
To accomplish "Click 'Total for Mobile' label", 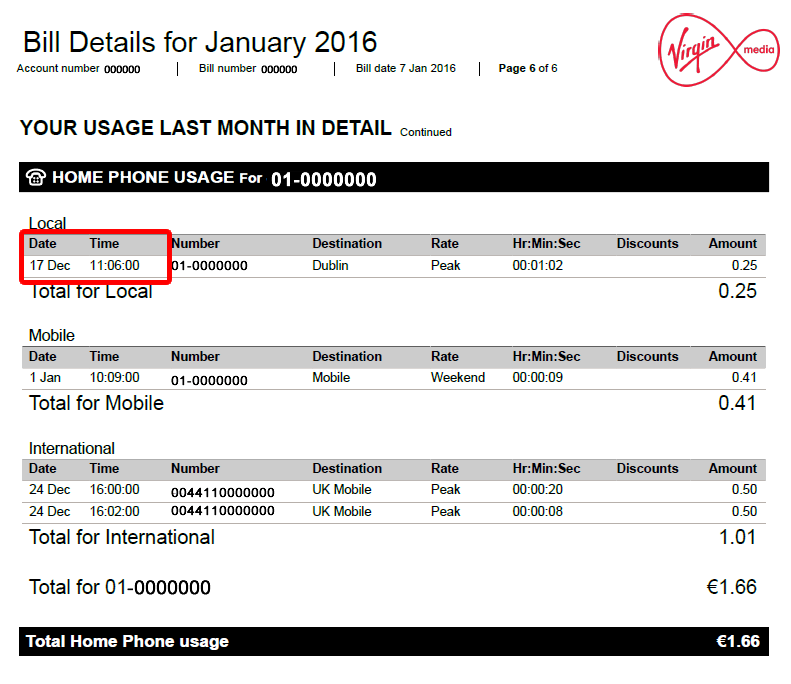I will (x=96, y=404).
